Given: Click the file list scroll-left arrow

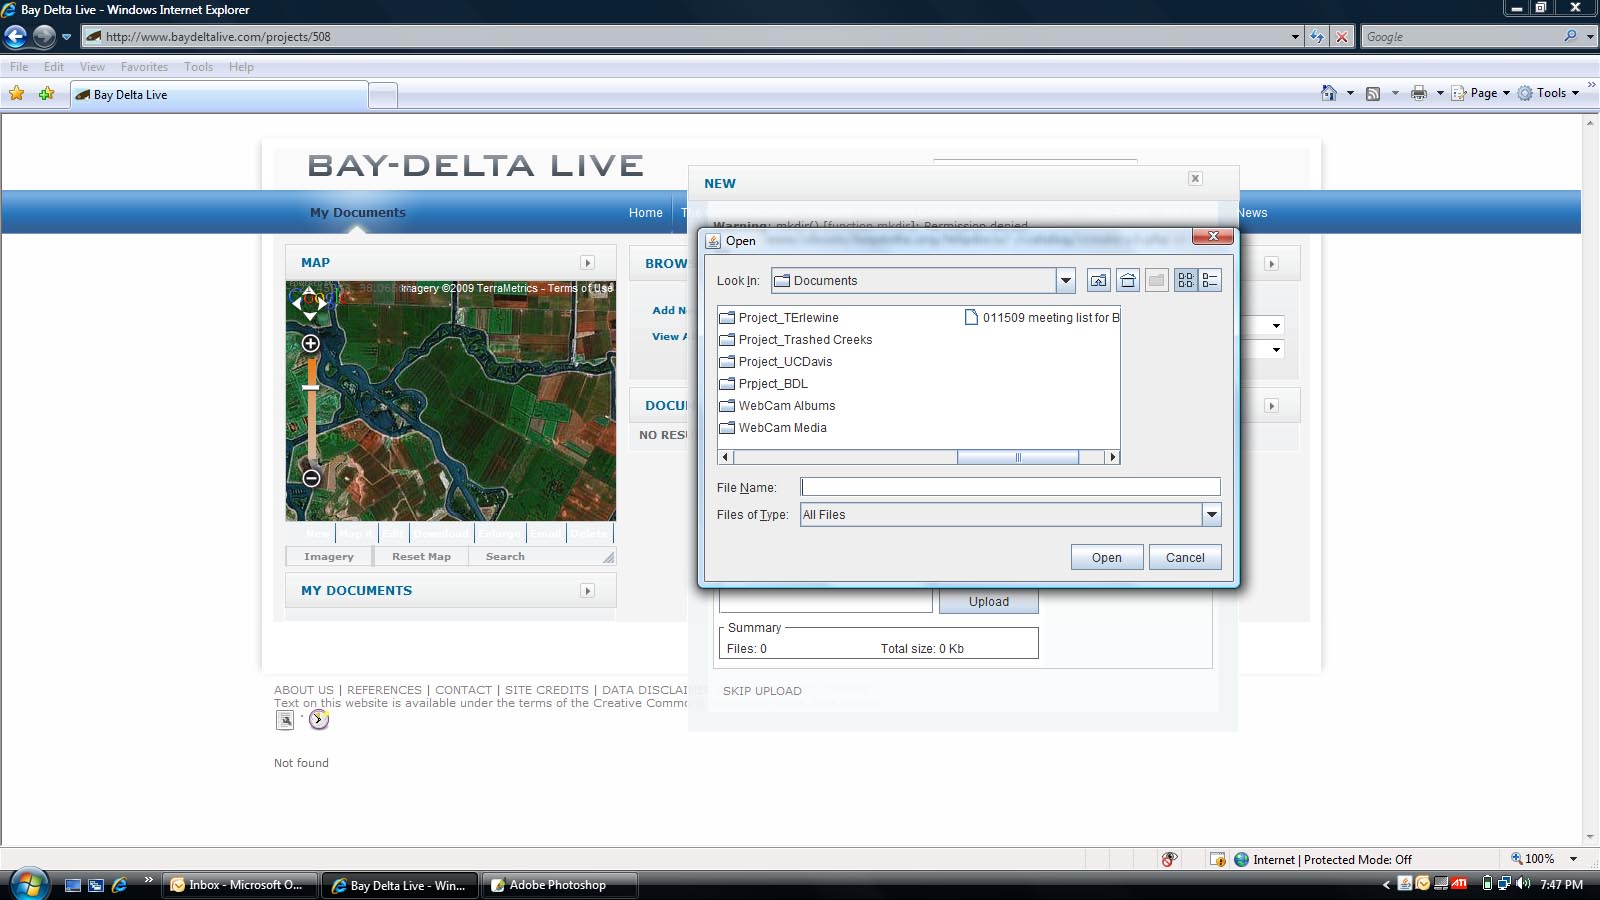Looking at the screenshot, I should (726, 458).
